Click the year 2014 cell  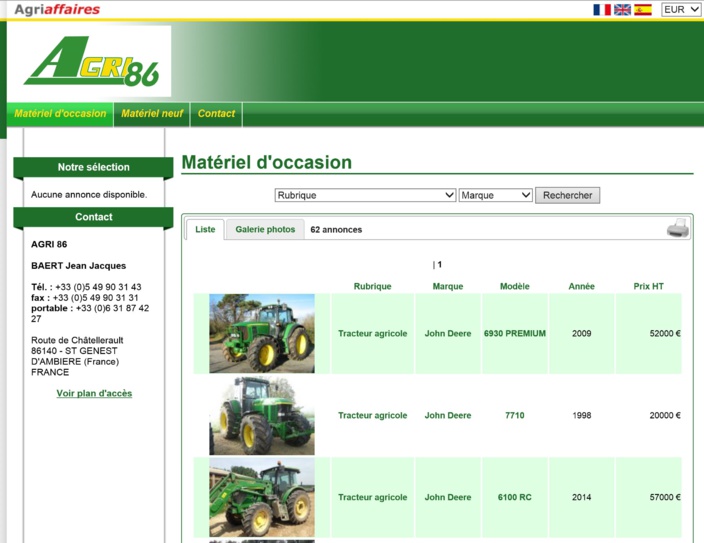point(581,497)
